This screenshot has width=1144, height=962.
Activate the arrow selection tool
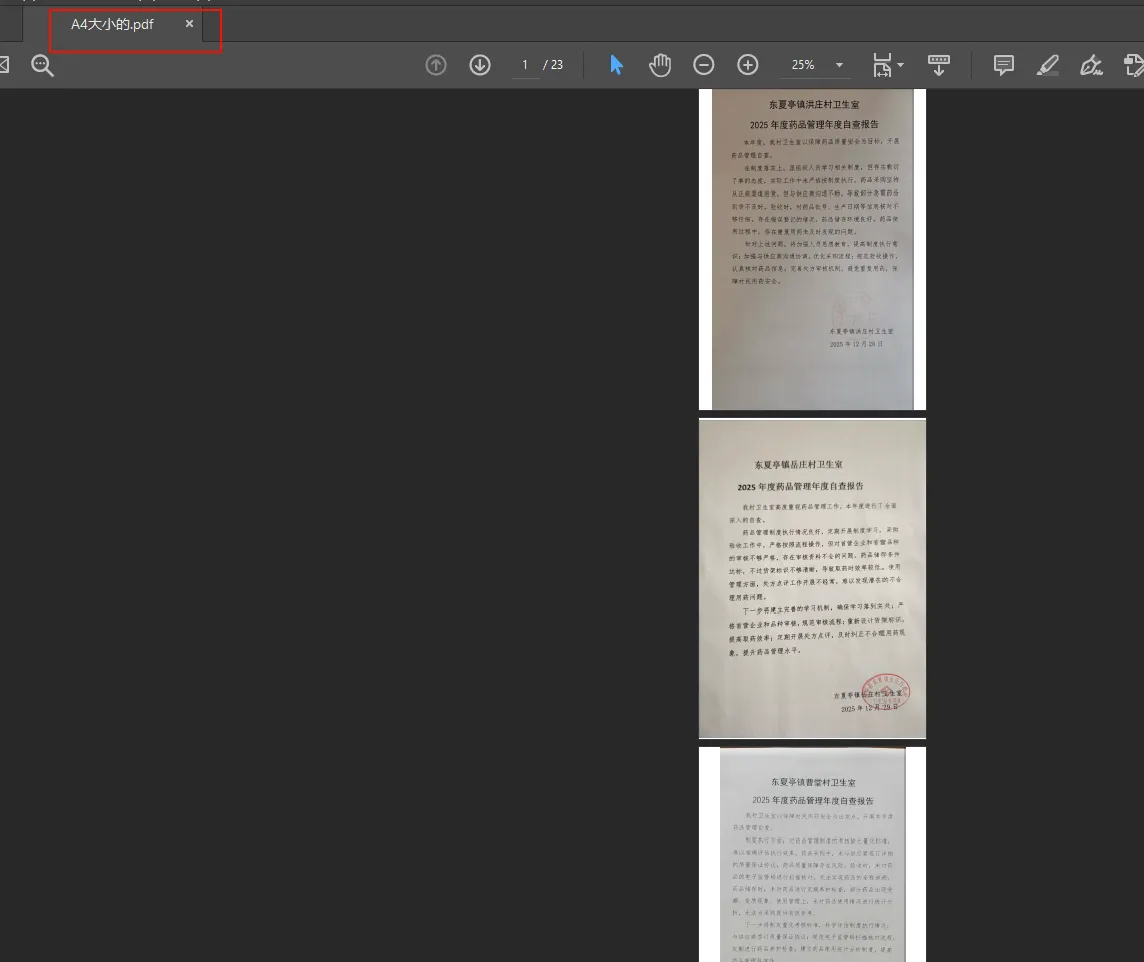616,65
